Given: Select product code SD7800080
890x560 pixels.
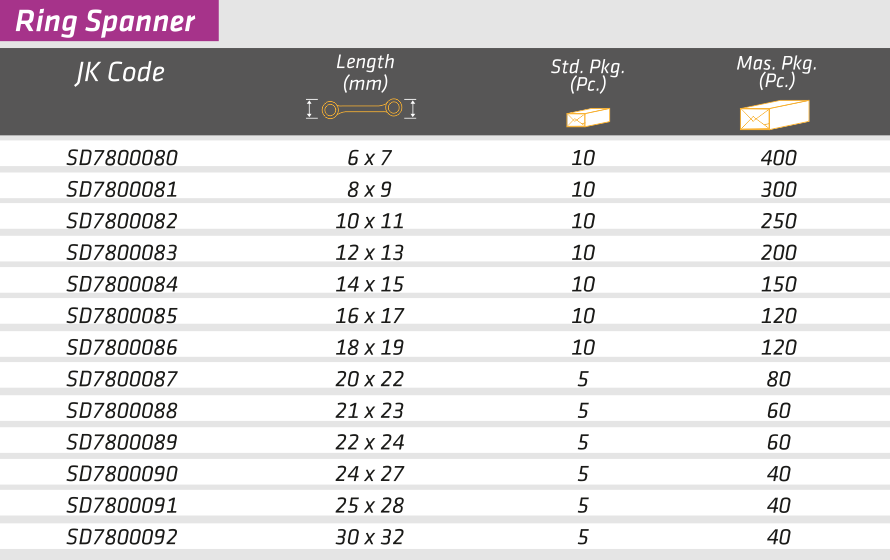Looking at the screenshot, I should (x=122, y=158).
